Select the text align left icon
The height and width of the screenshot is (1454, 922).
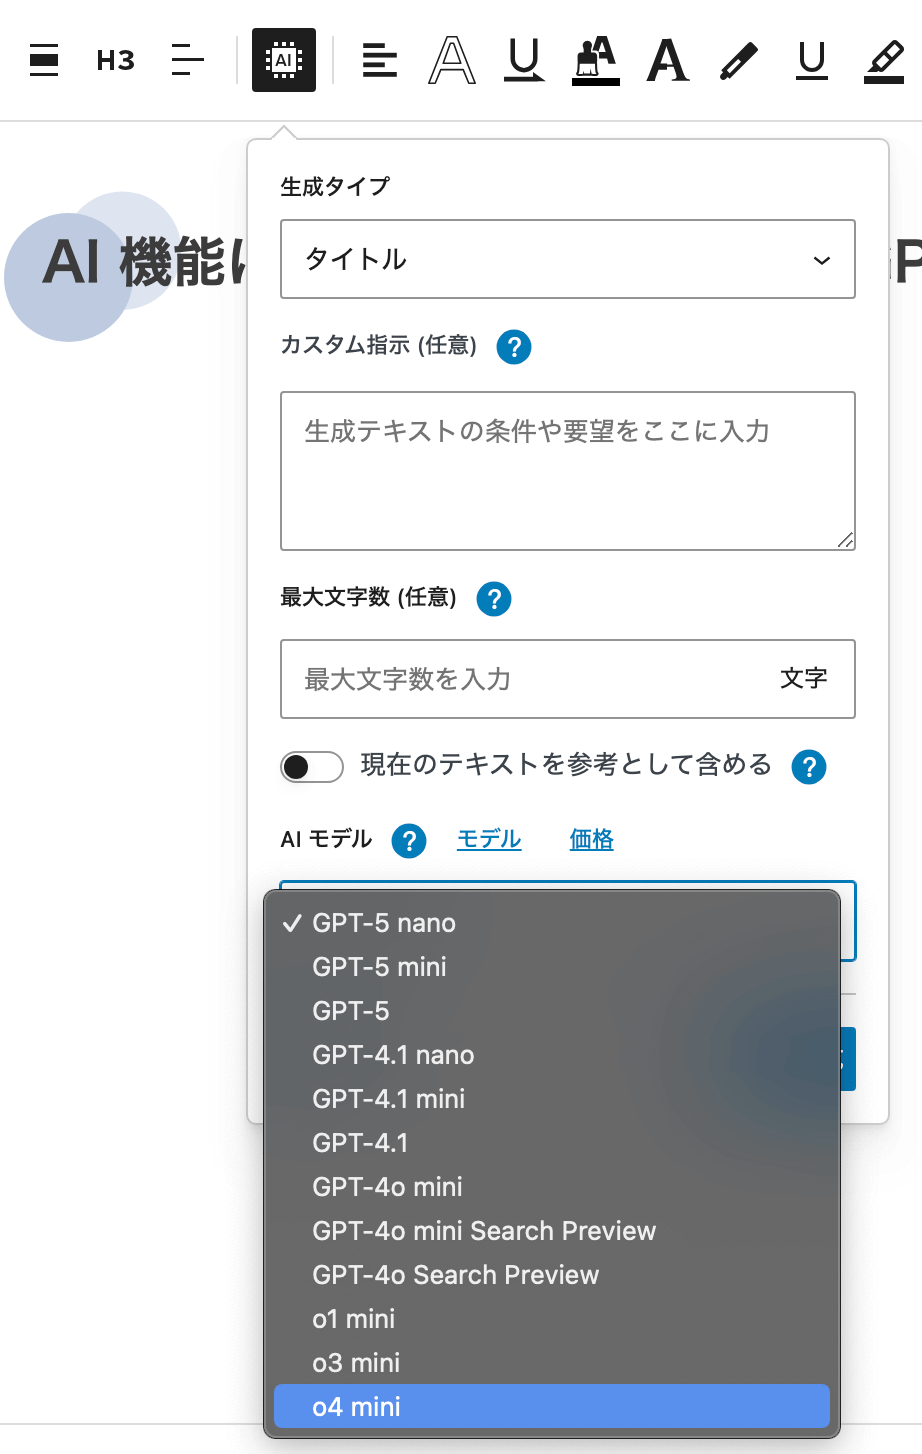click(x=380, y=61)
